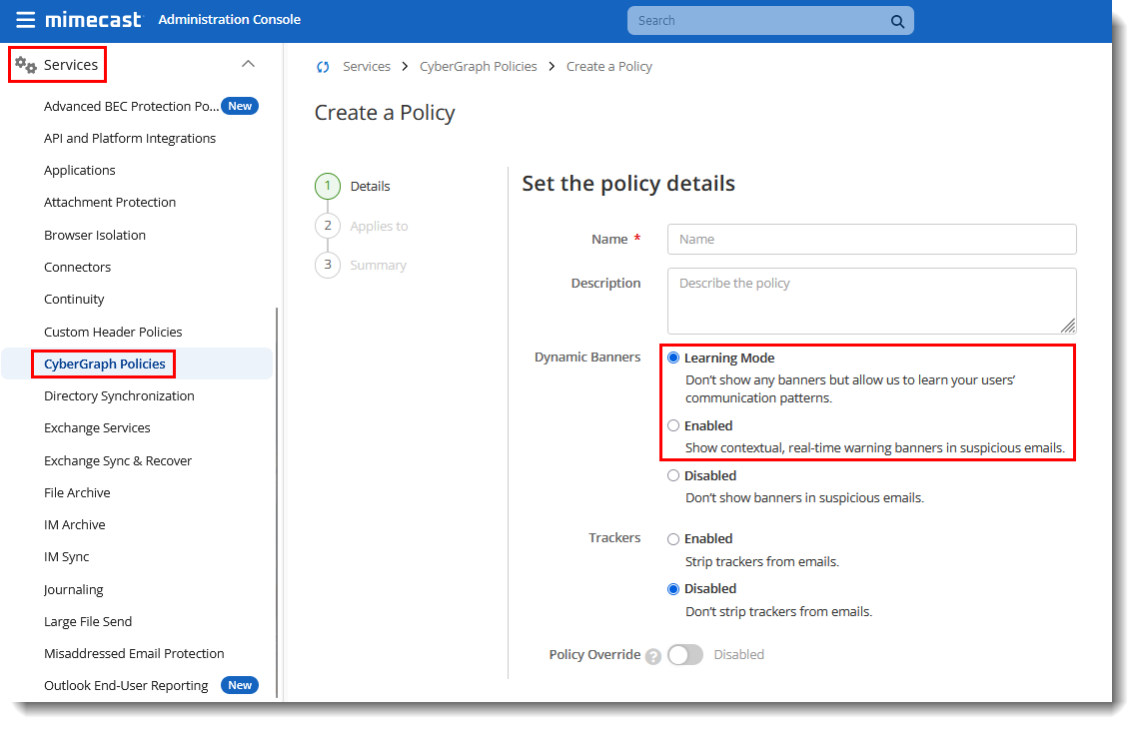
Task: Open IM Archive
Action: click(x=75, y=525)
